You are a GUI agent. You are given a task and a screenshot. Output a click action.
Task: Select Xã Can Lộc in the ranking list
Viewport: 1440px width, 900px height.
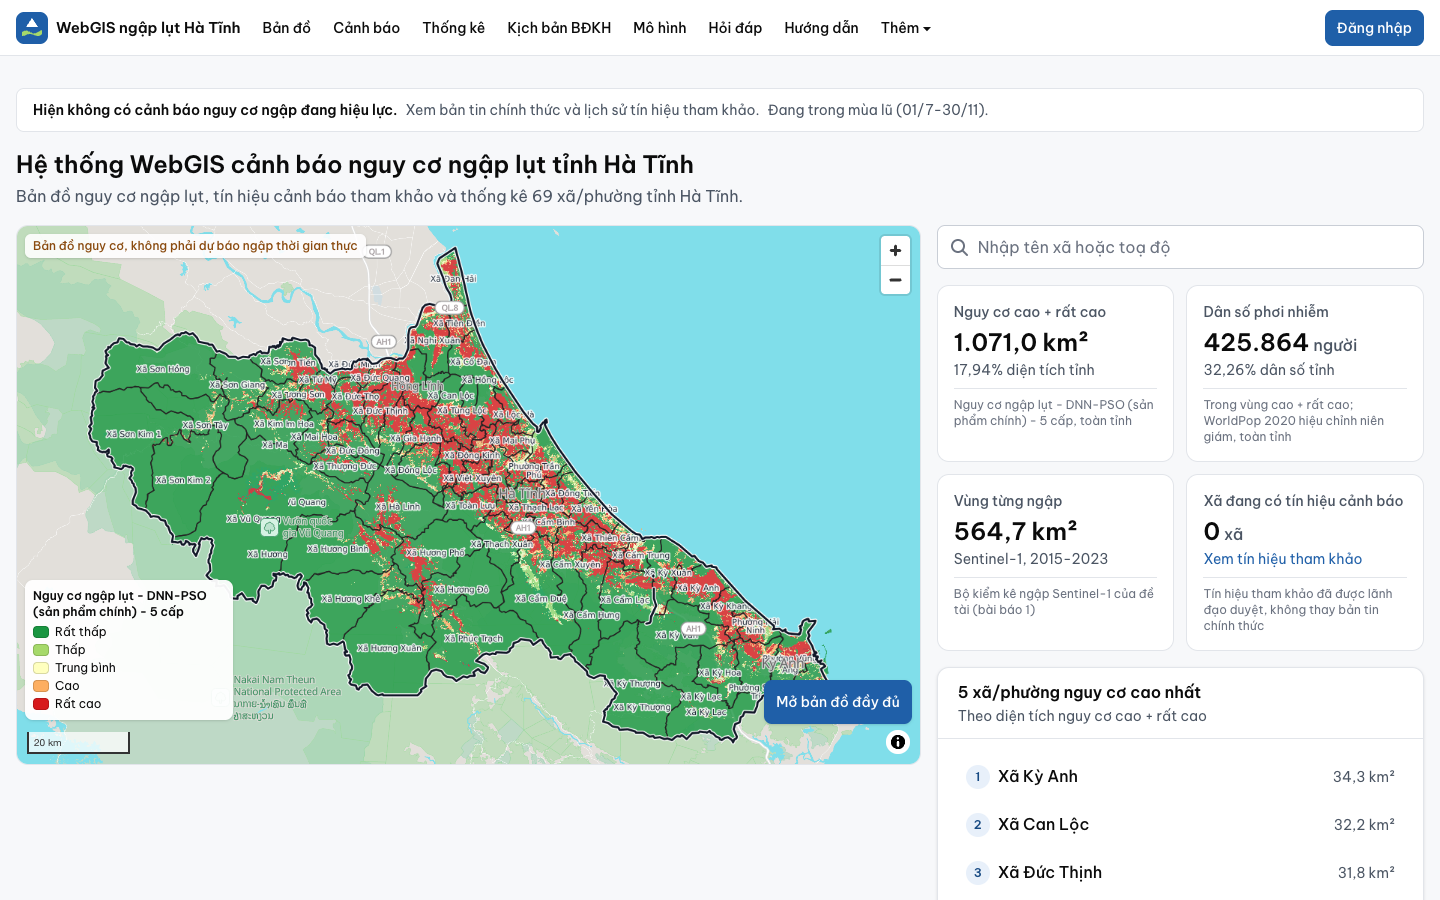(1180, 824)
